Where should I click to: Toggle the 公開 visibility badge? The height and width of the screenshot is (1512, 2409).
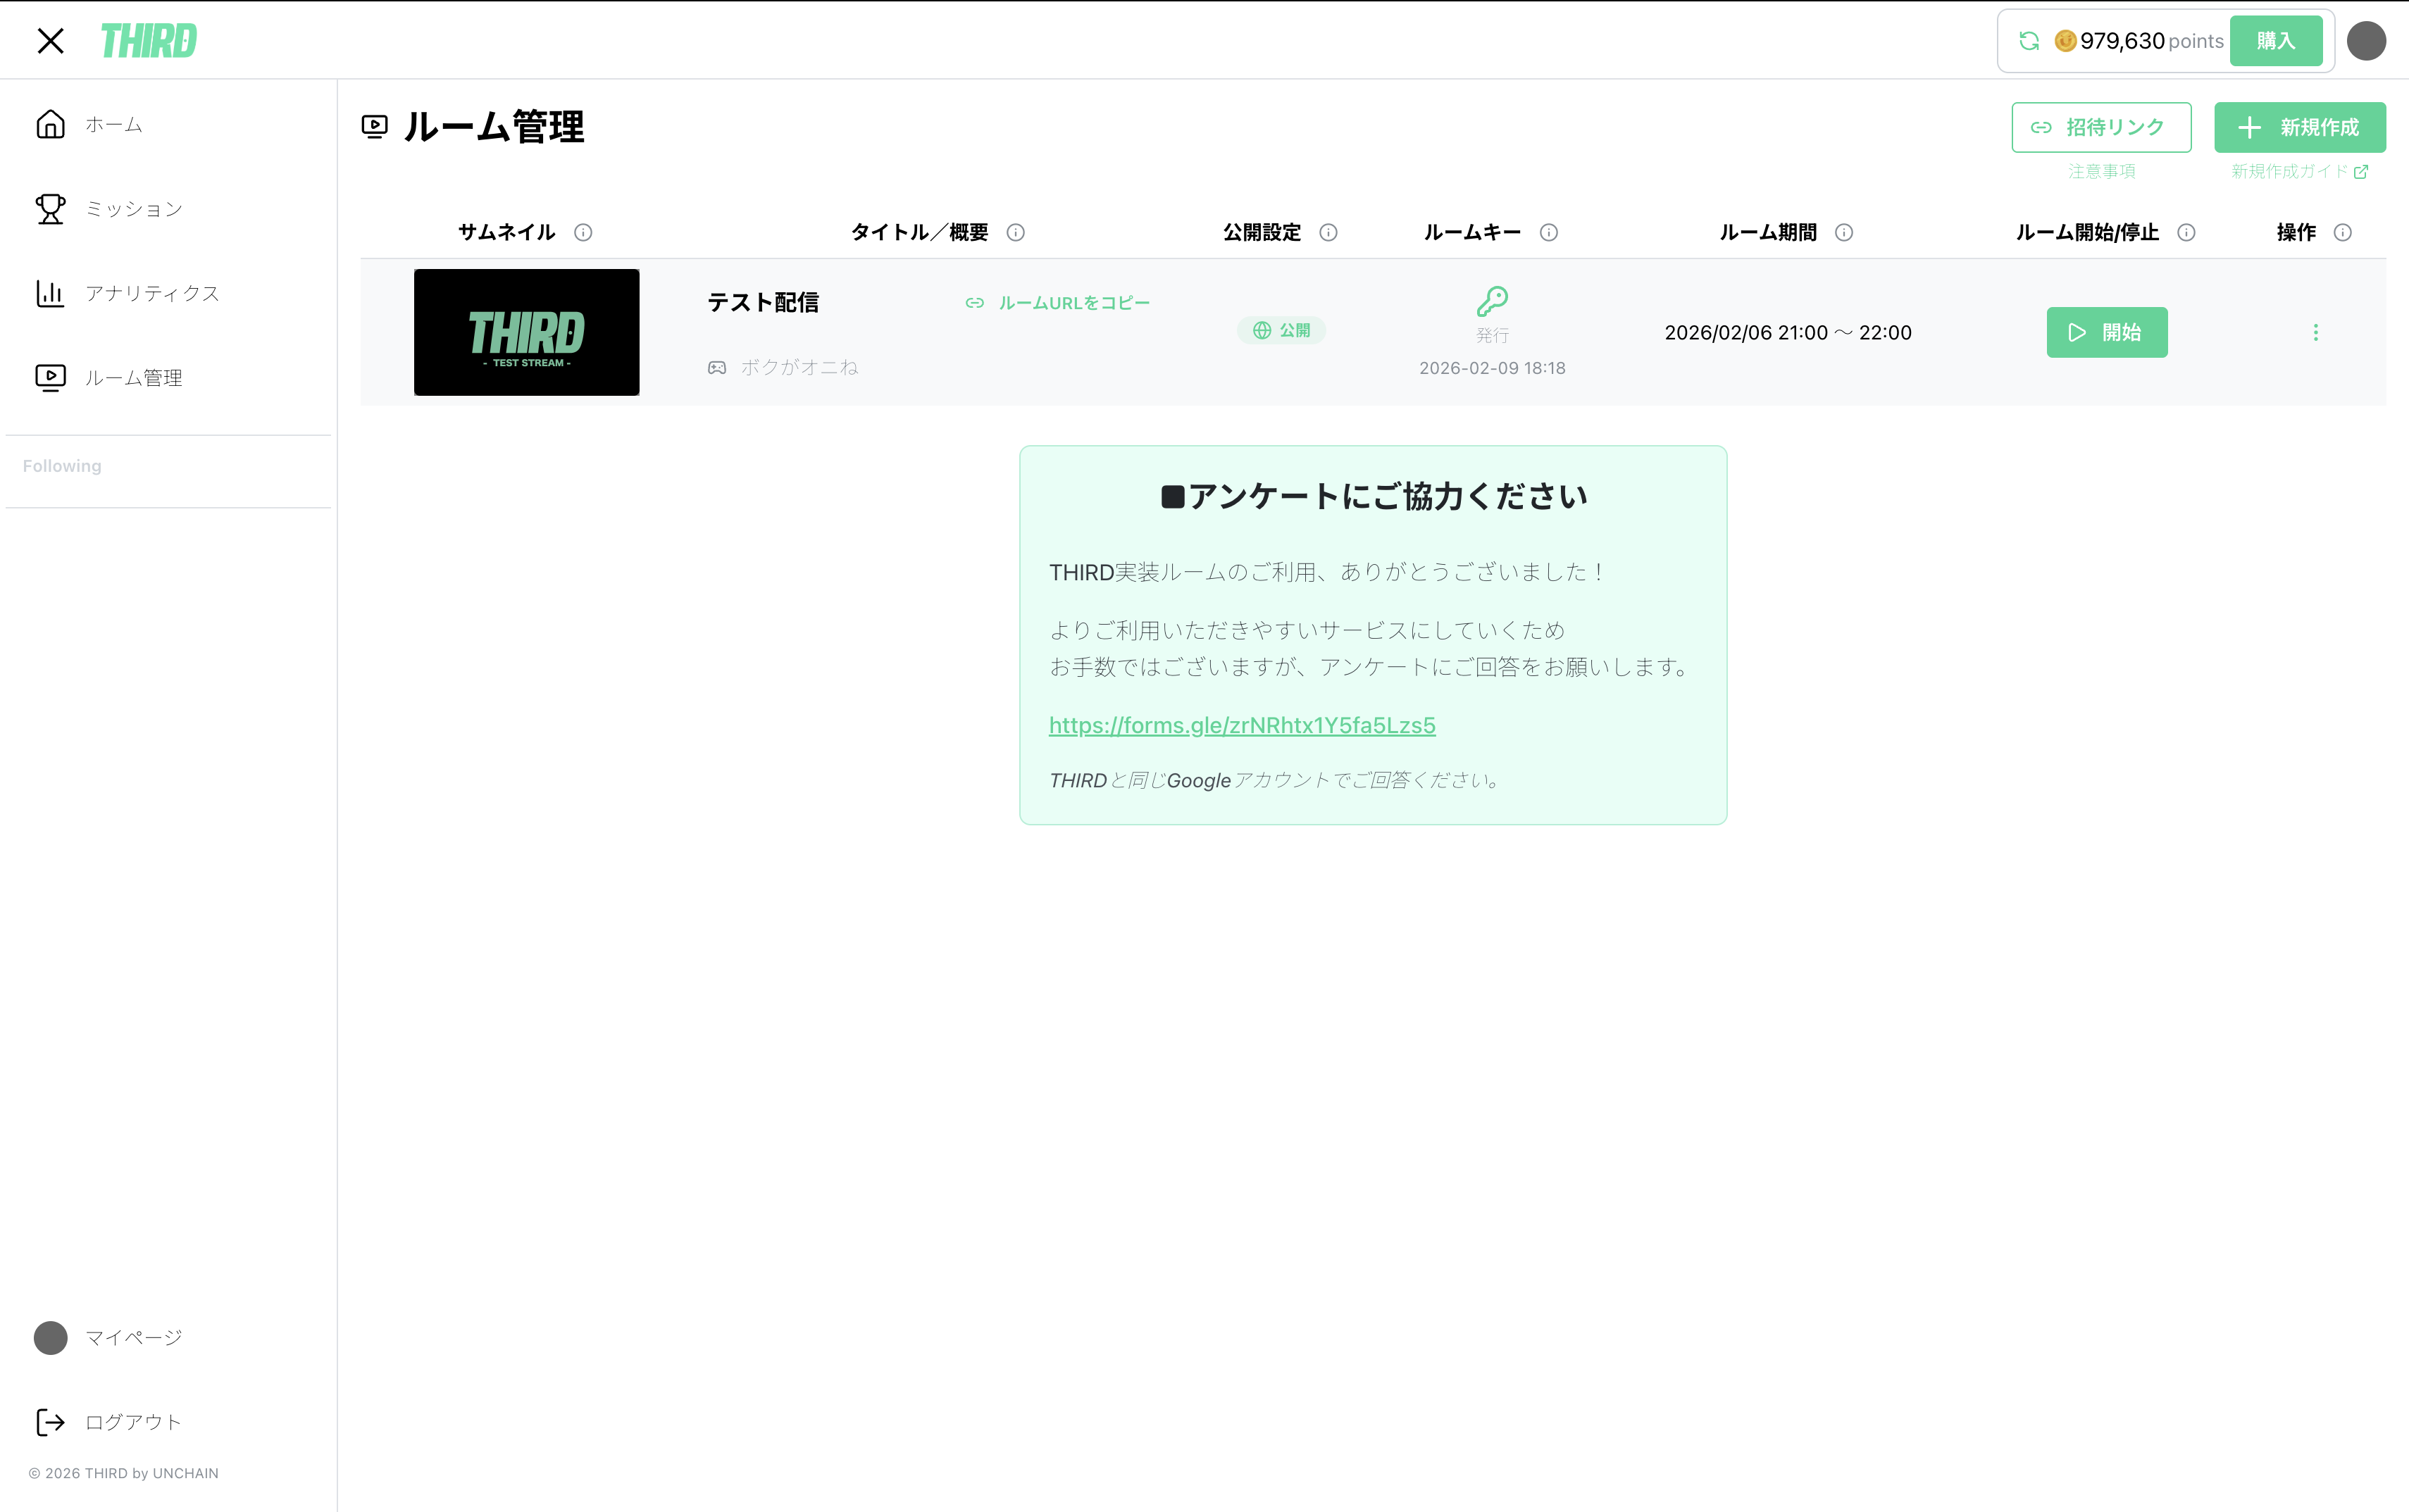(1281, 330)
